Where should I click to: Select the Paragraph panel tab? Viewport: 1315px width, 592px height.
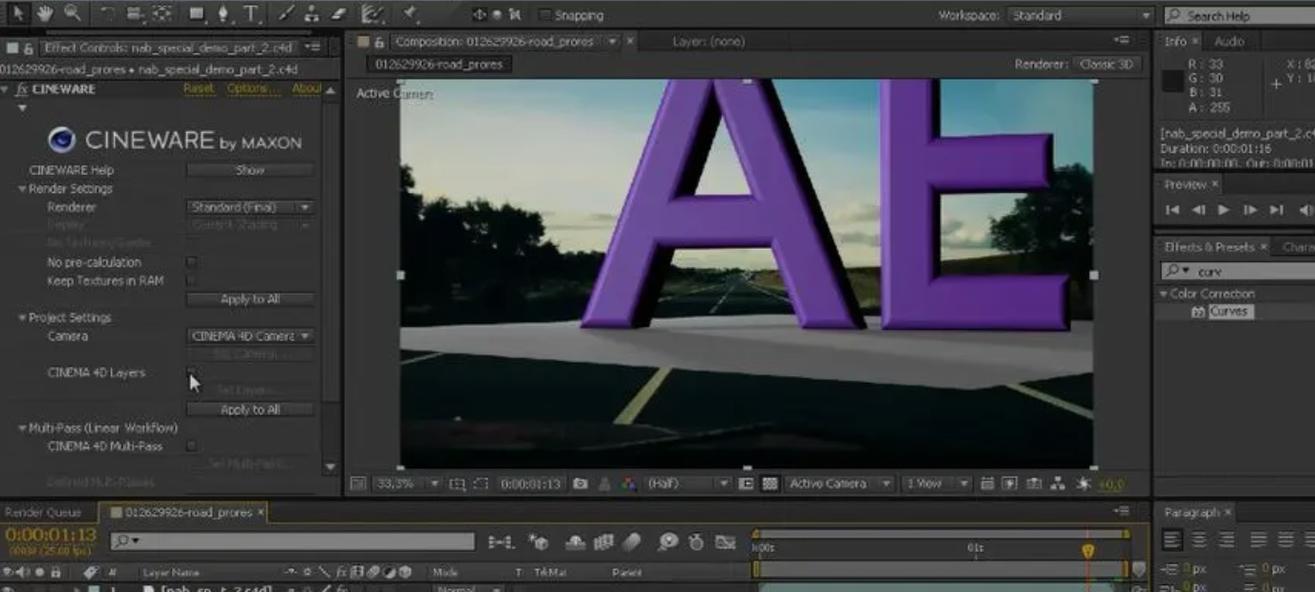tap(1192, 512)
